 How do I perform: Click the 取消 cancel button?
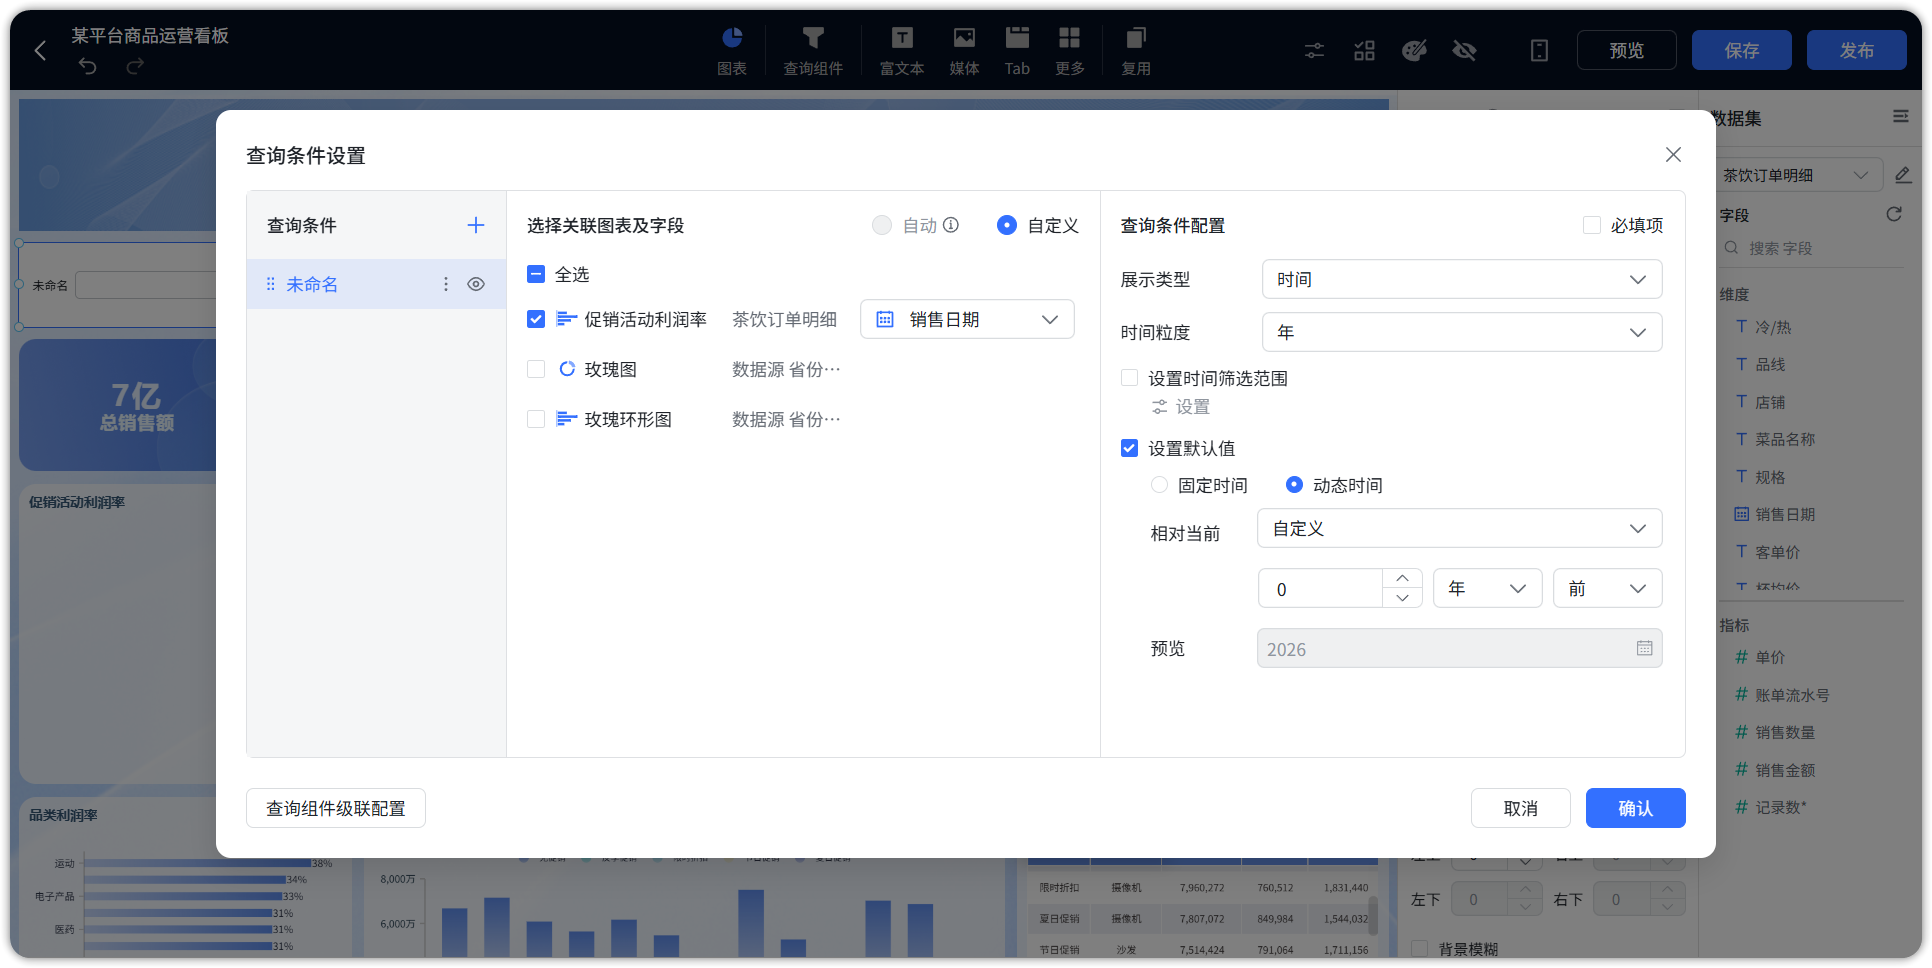pos(1520,808)
